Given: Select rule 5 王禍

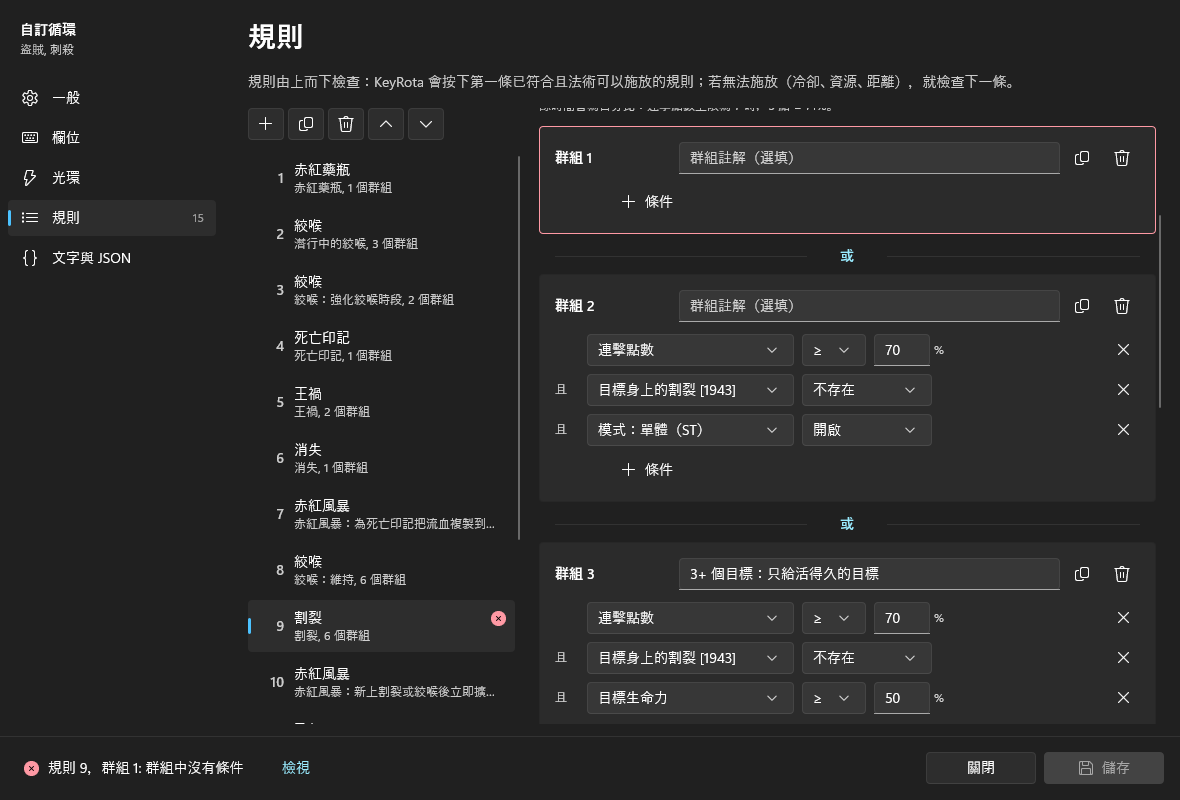Looking at the screenshot, I should point(382,402).
